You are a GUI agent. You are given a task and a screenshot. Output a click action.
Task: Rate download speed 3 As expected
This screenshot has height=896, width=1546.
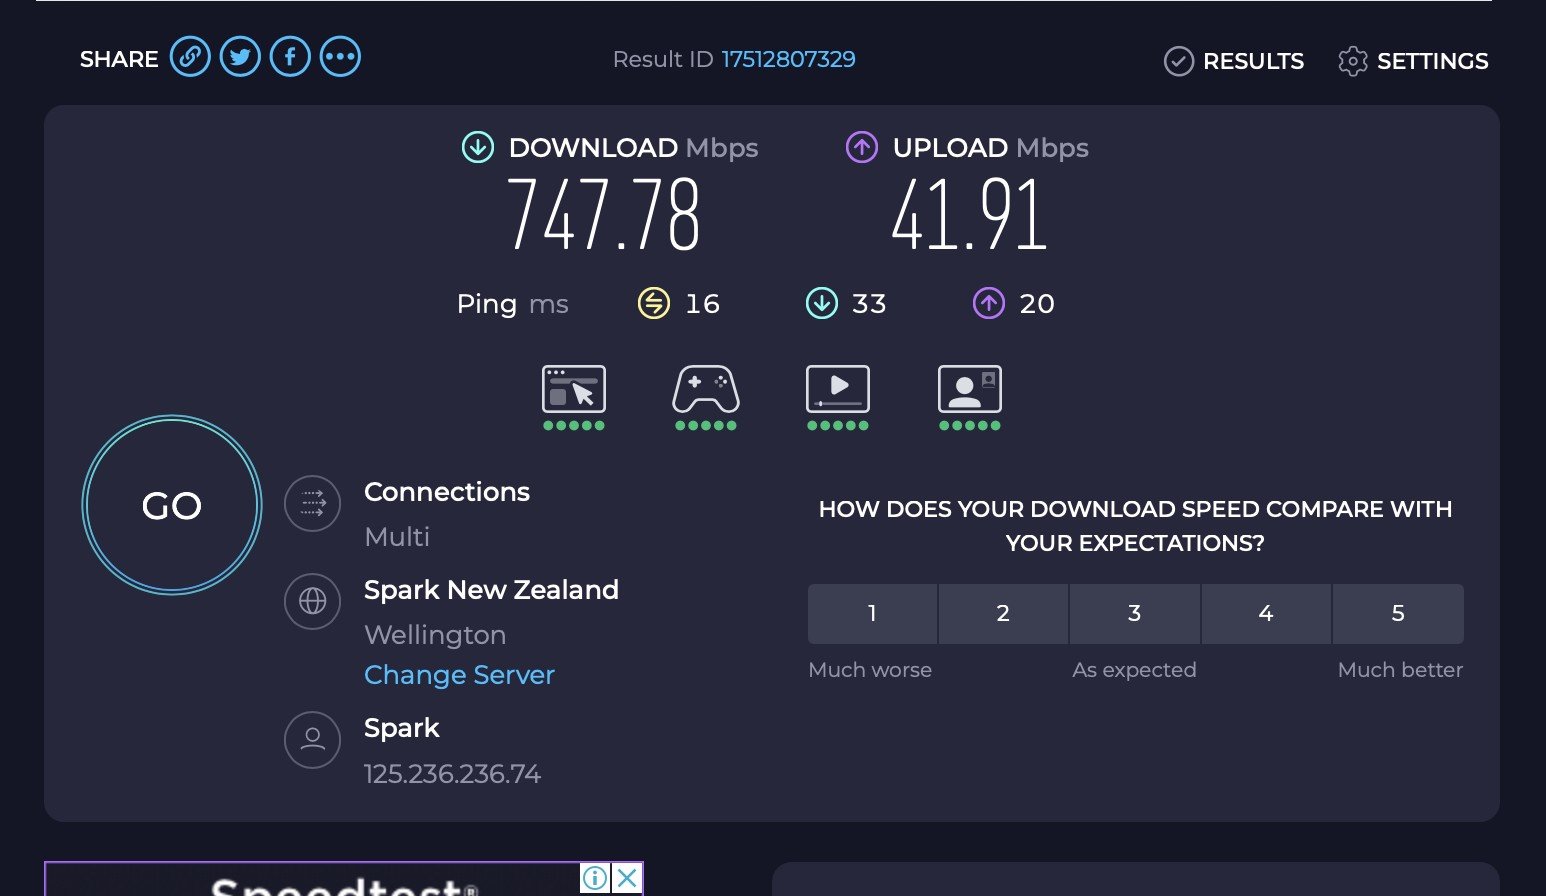tap(1135, 614)
